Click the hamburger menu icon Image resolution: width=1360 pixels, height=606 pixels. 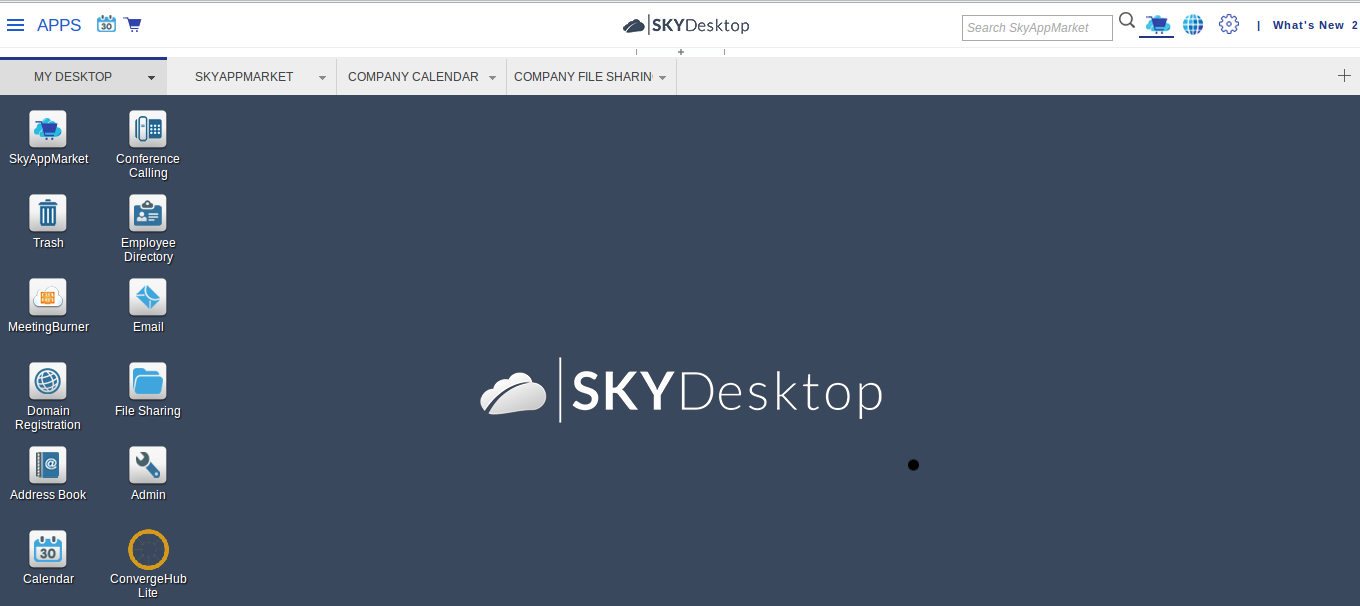tap(16, 25)
